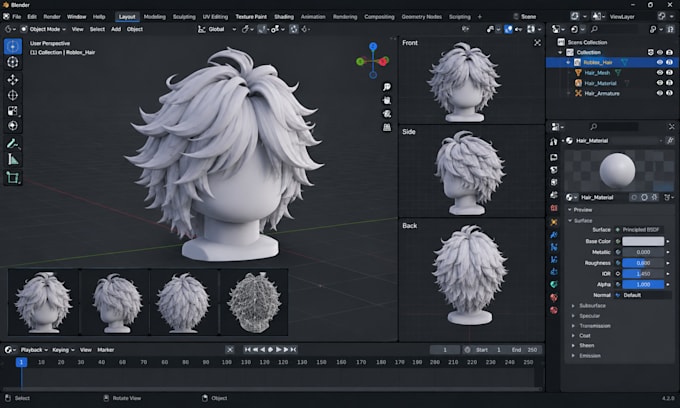
Task: Collapse the Preview panel section
Action: [570, 210]
